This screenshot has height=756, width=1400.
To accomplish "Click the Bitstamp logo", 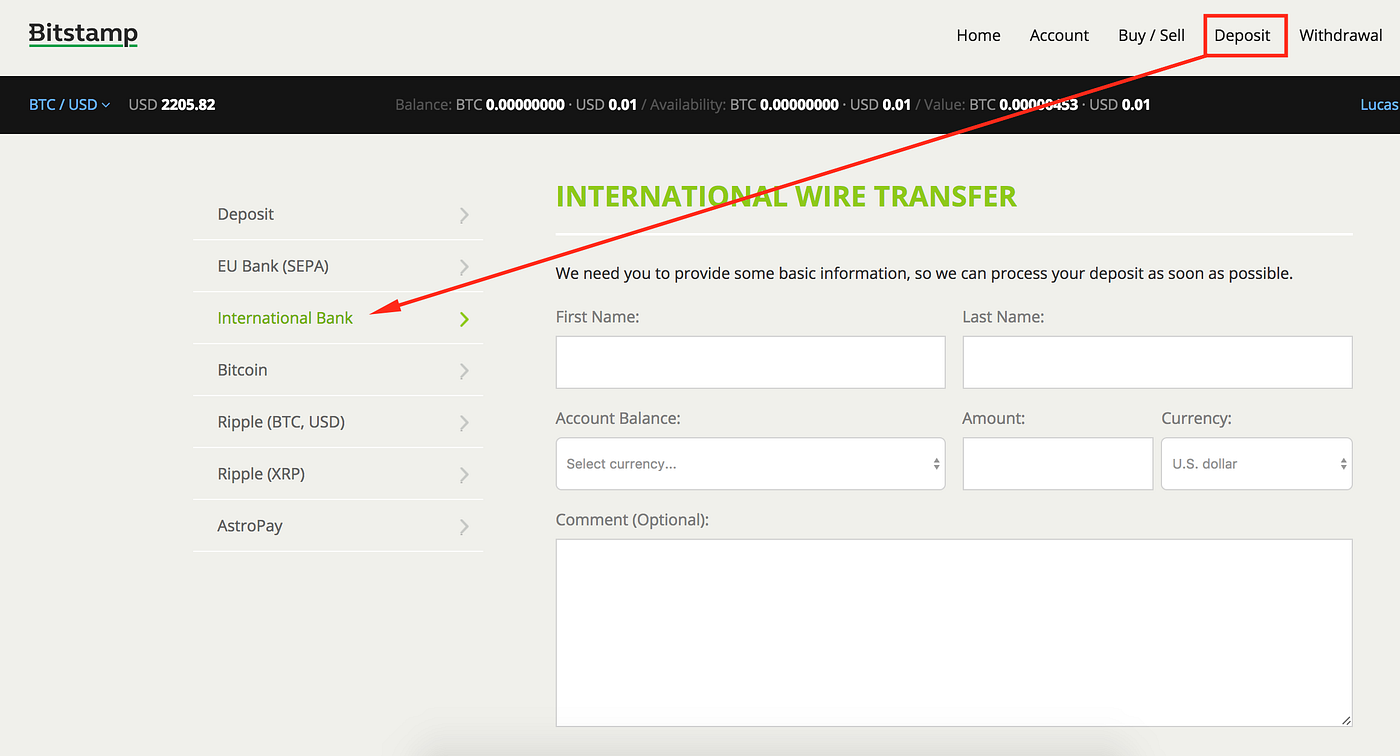I will pyautogui.click(x=83, y=34).
